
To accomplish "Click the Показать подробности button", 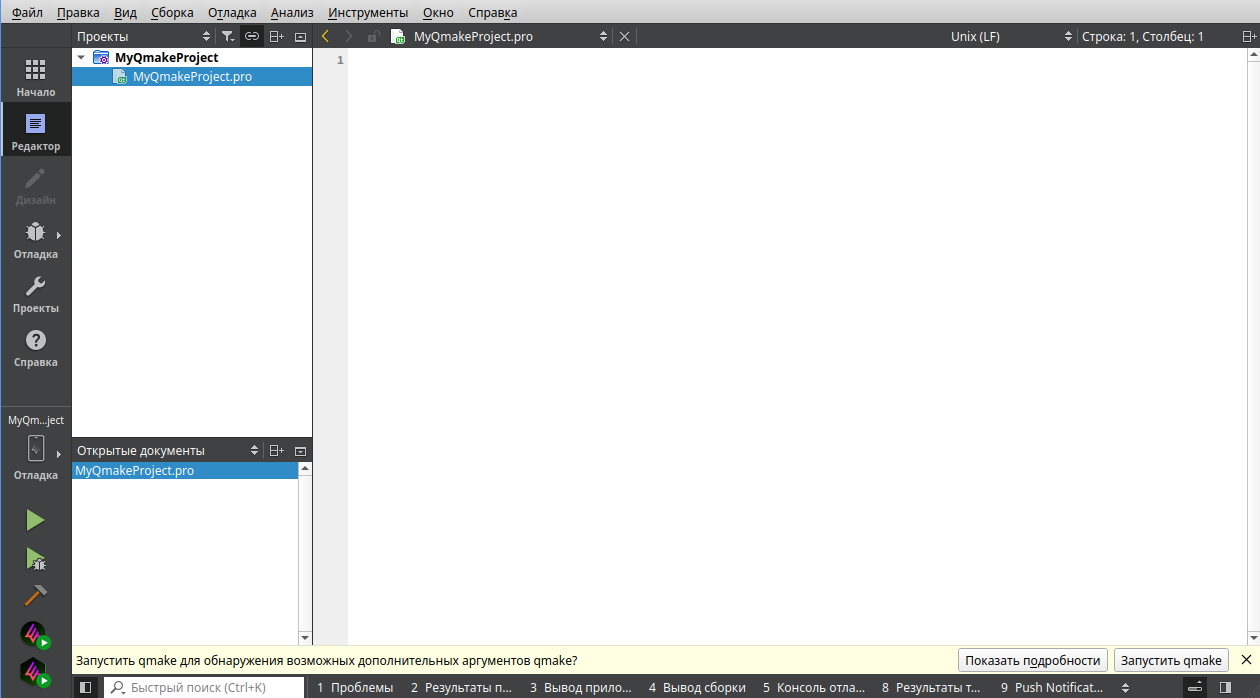I will coord(1033,660).
